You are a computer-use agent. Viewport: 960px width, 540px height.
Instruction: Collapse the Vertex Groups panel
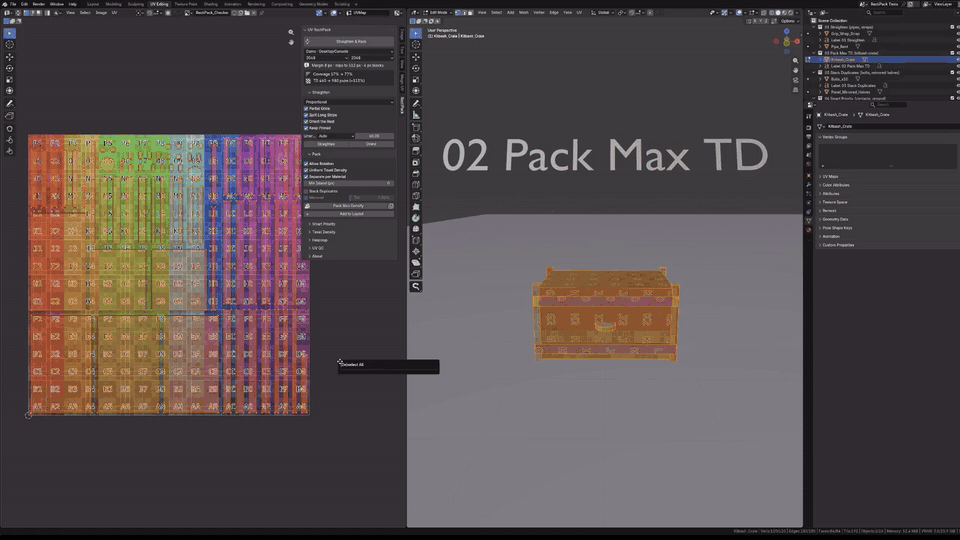(834, 137)
